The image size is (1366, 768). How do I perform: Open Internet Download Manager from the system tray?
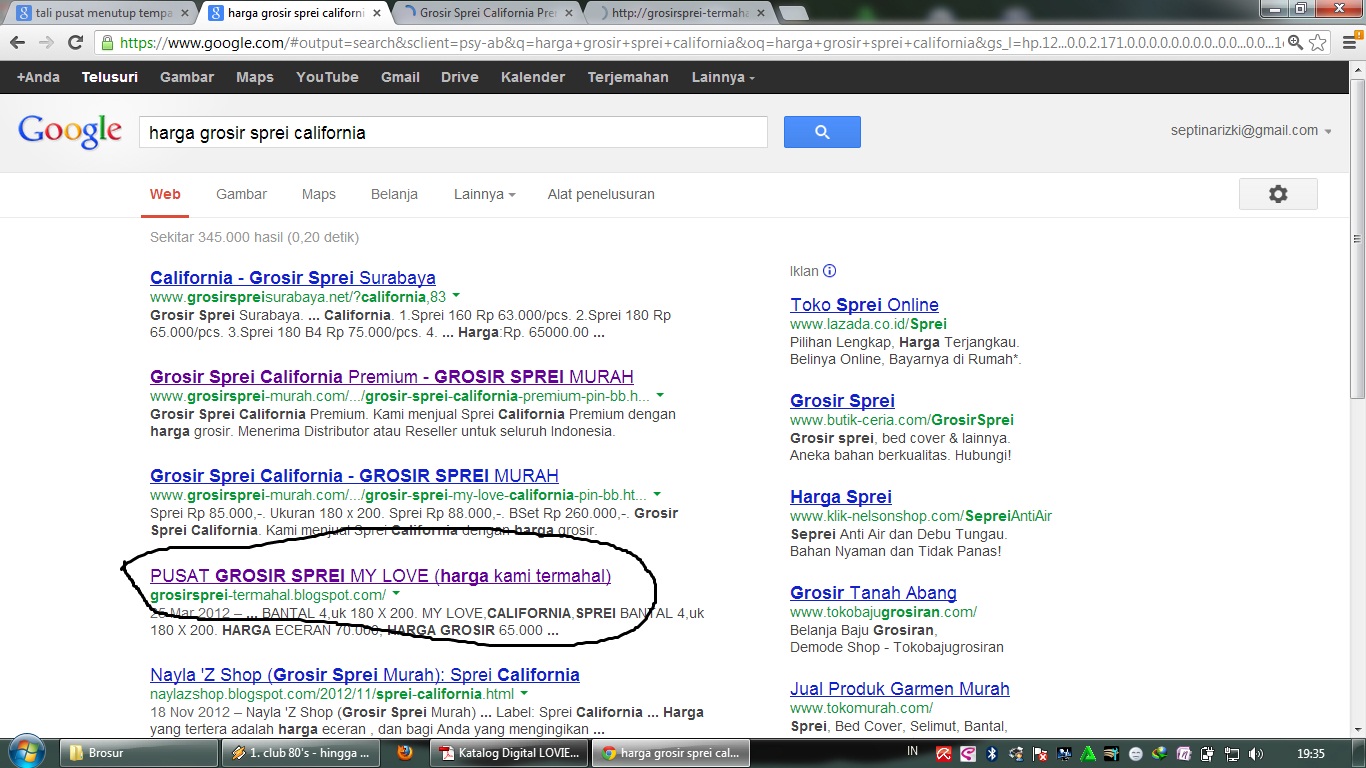1159,755
